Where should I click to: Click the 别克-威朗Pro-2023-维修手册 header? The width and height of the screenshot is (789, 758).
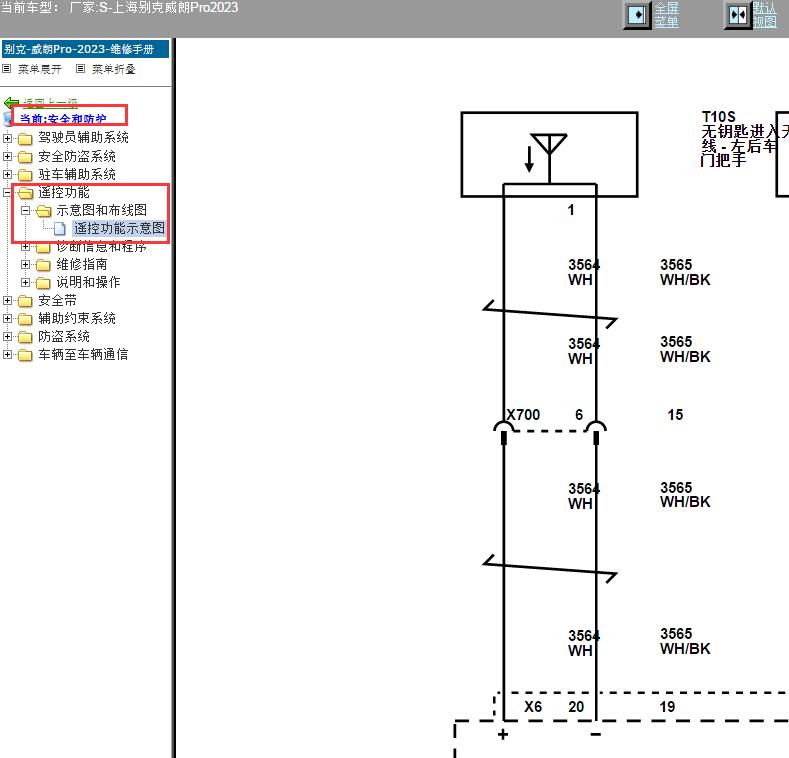coord(86,49)
